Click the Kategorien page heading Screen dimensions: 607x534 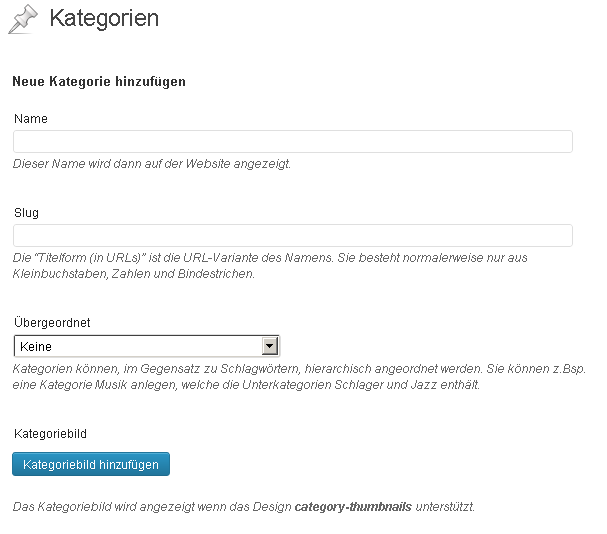point(104,19)
